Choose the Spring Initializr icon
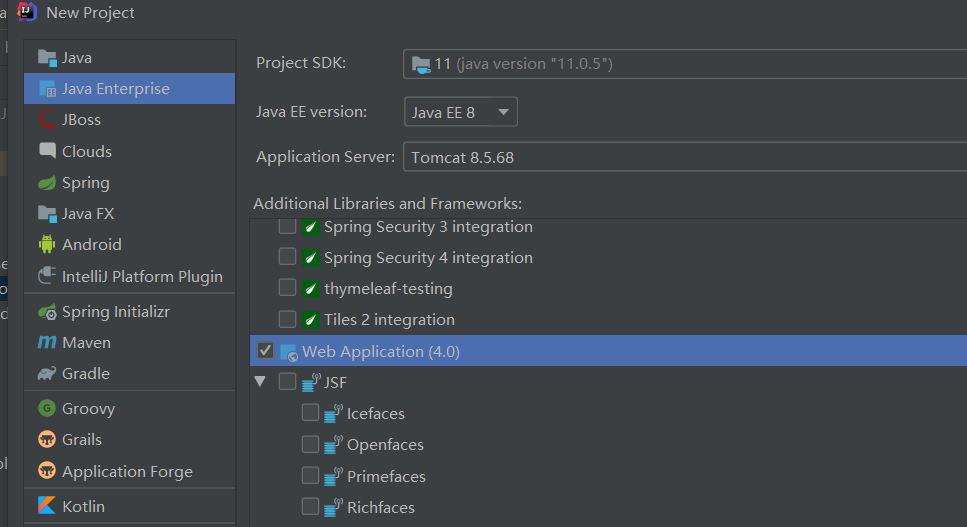The width and height of the screenshot is (967, 527). (47, 313)
